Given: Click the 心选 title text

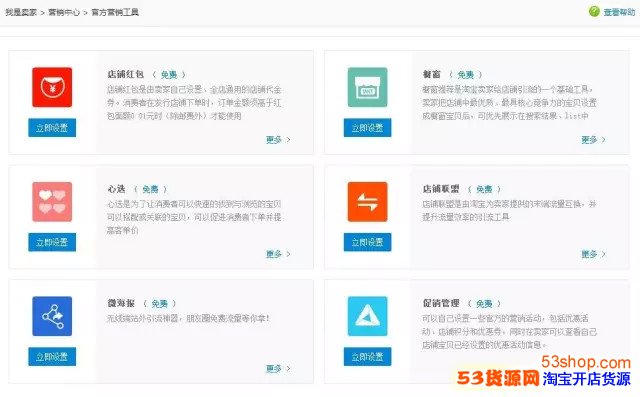Looking at the screenshot, I should (x=116, y=189).
